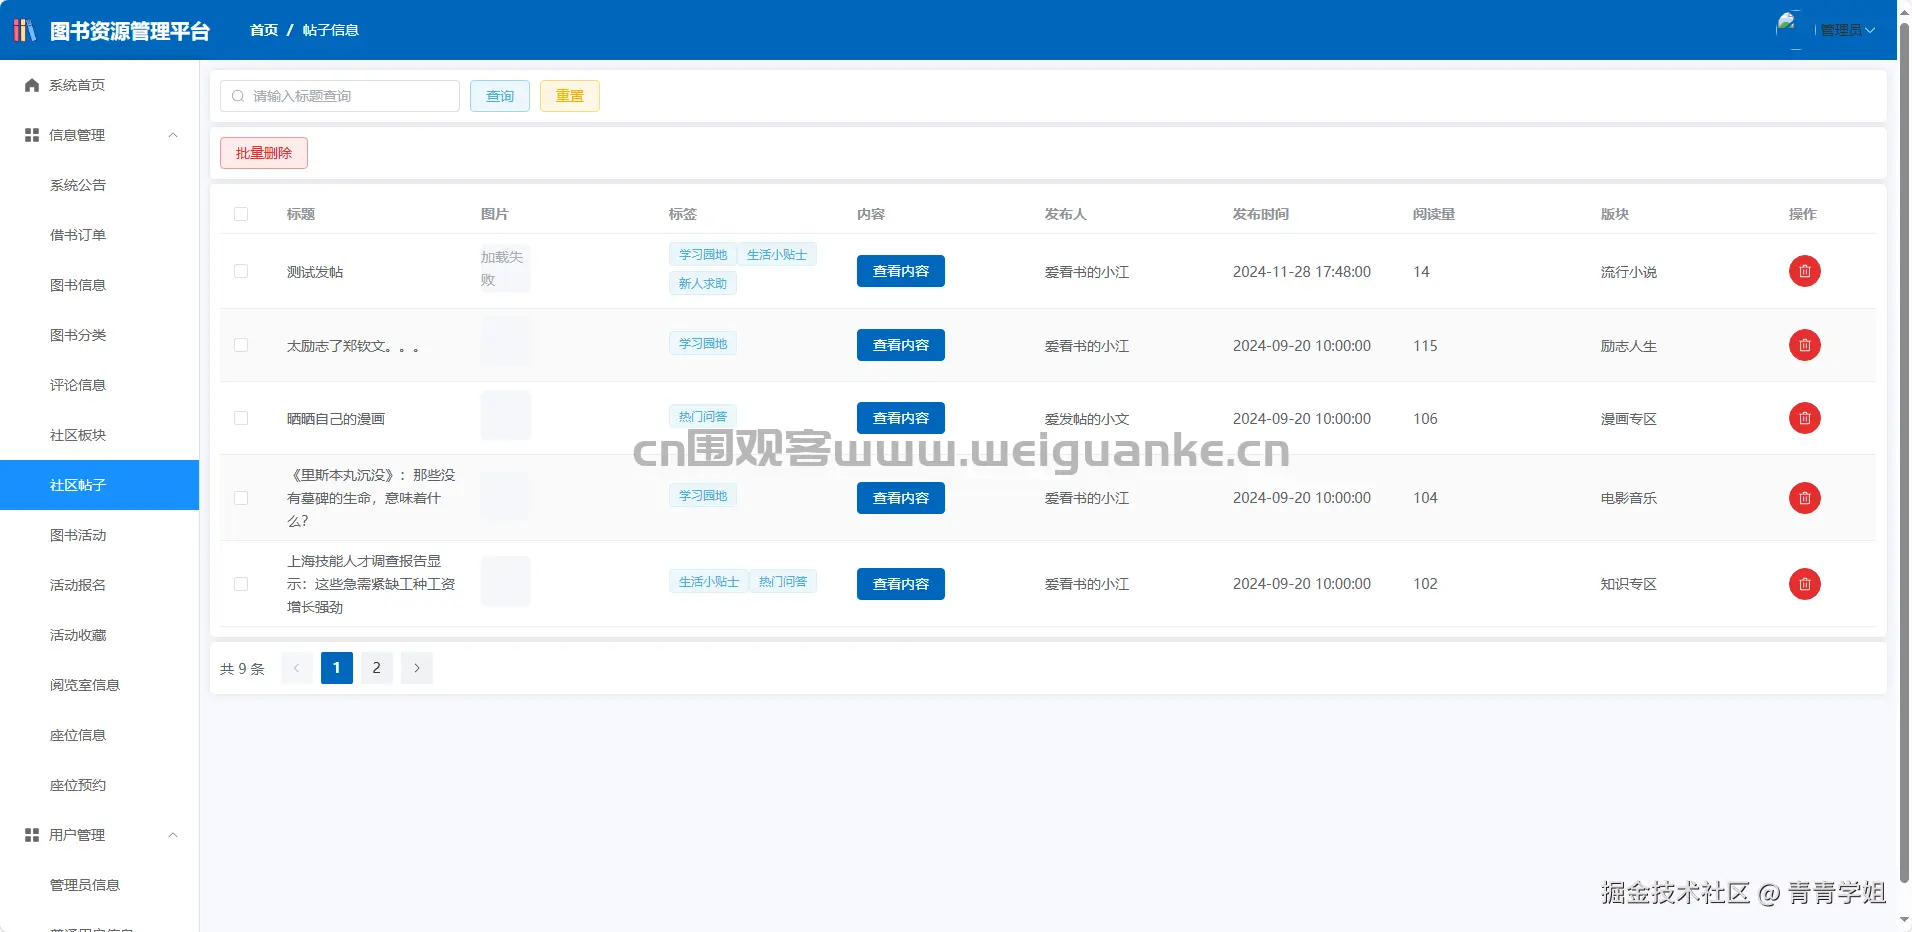Screen dimensions: 1912x932
Task: Open 系统首页 in the sidebar
Action: point(100,85)
